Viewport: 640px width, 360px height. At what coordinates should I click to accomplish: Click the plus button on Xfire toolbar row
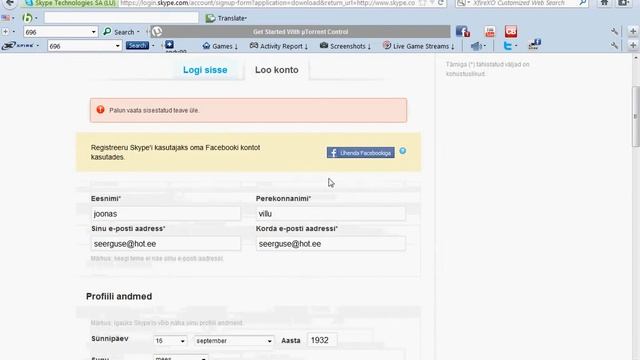point(633,45)
